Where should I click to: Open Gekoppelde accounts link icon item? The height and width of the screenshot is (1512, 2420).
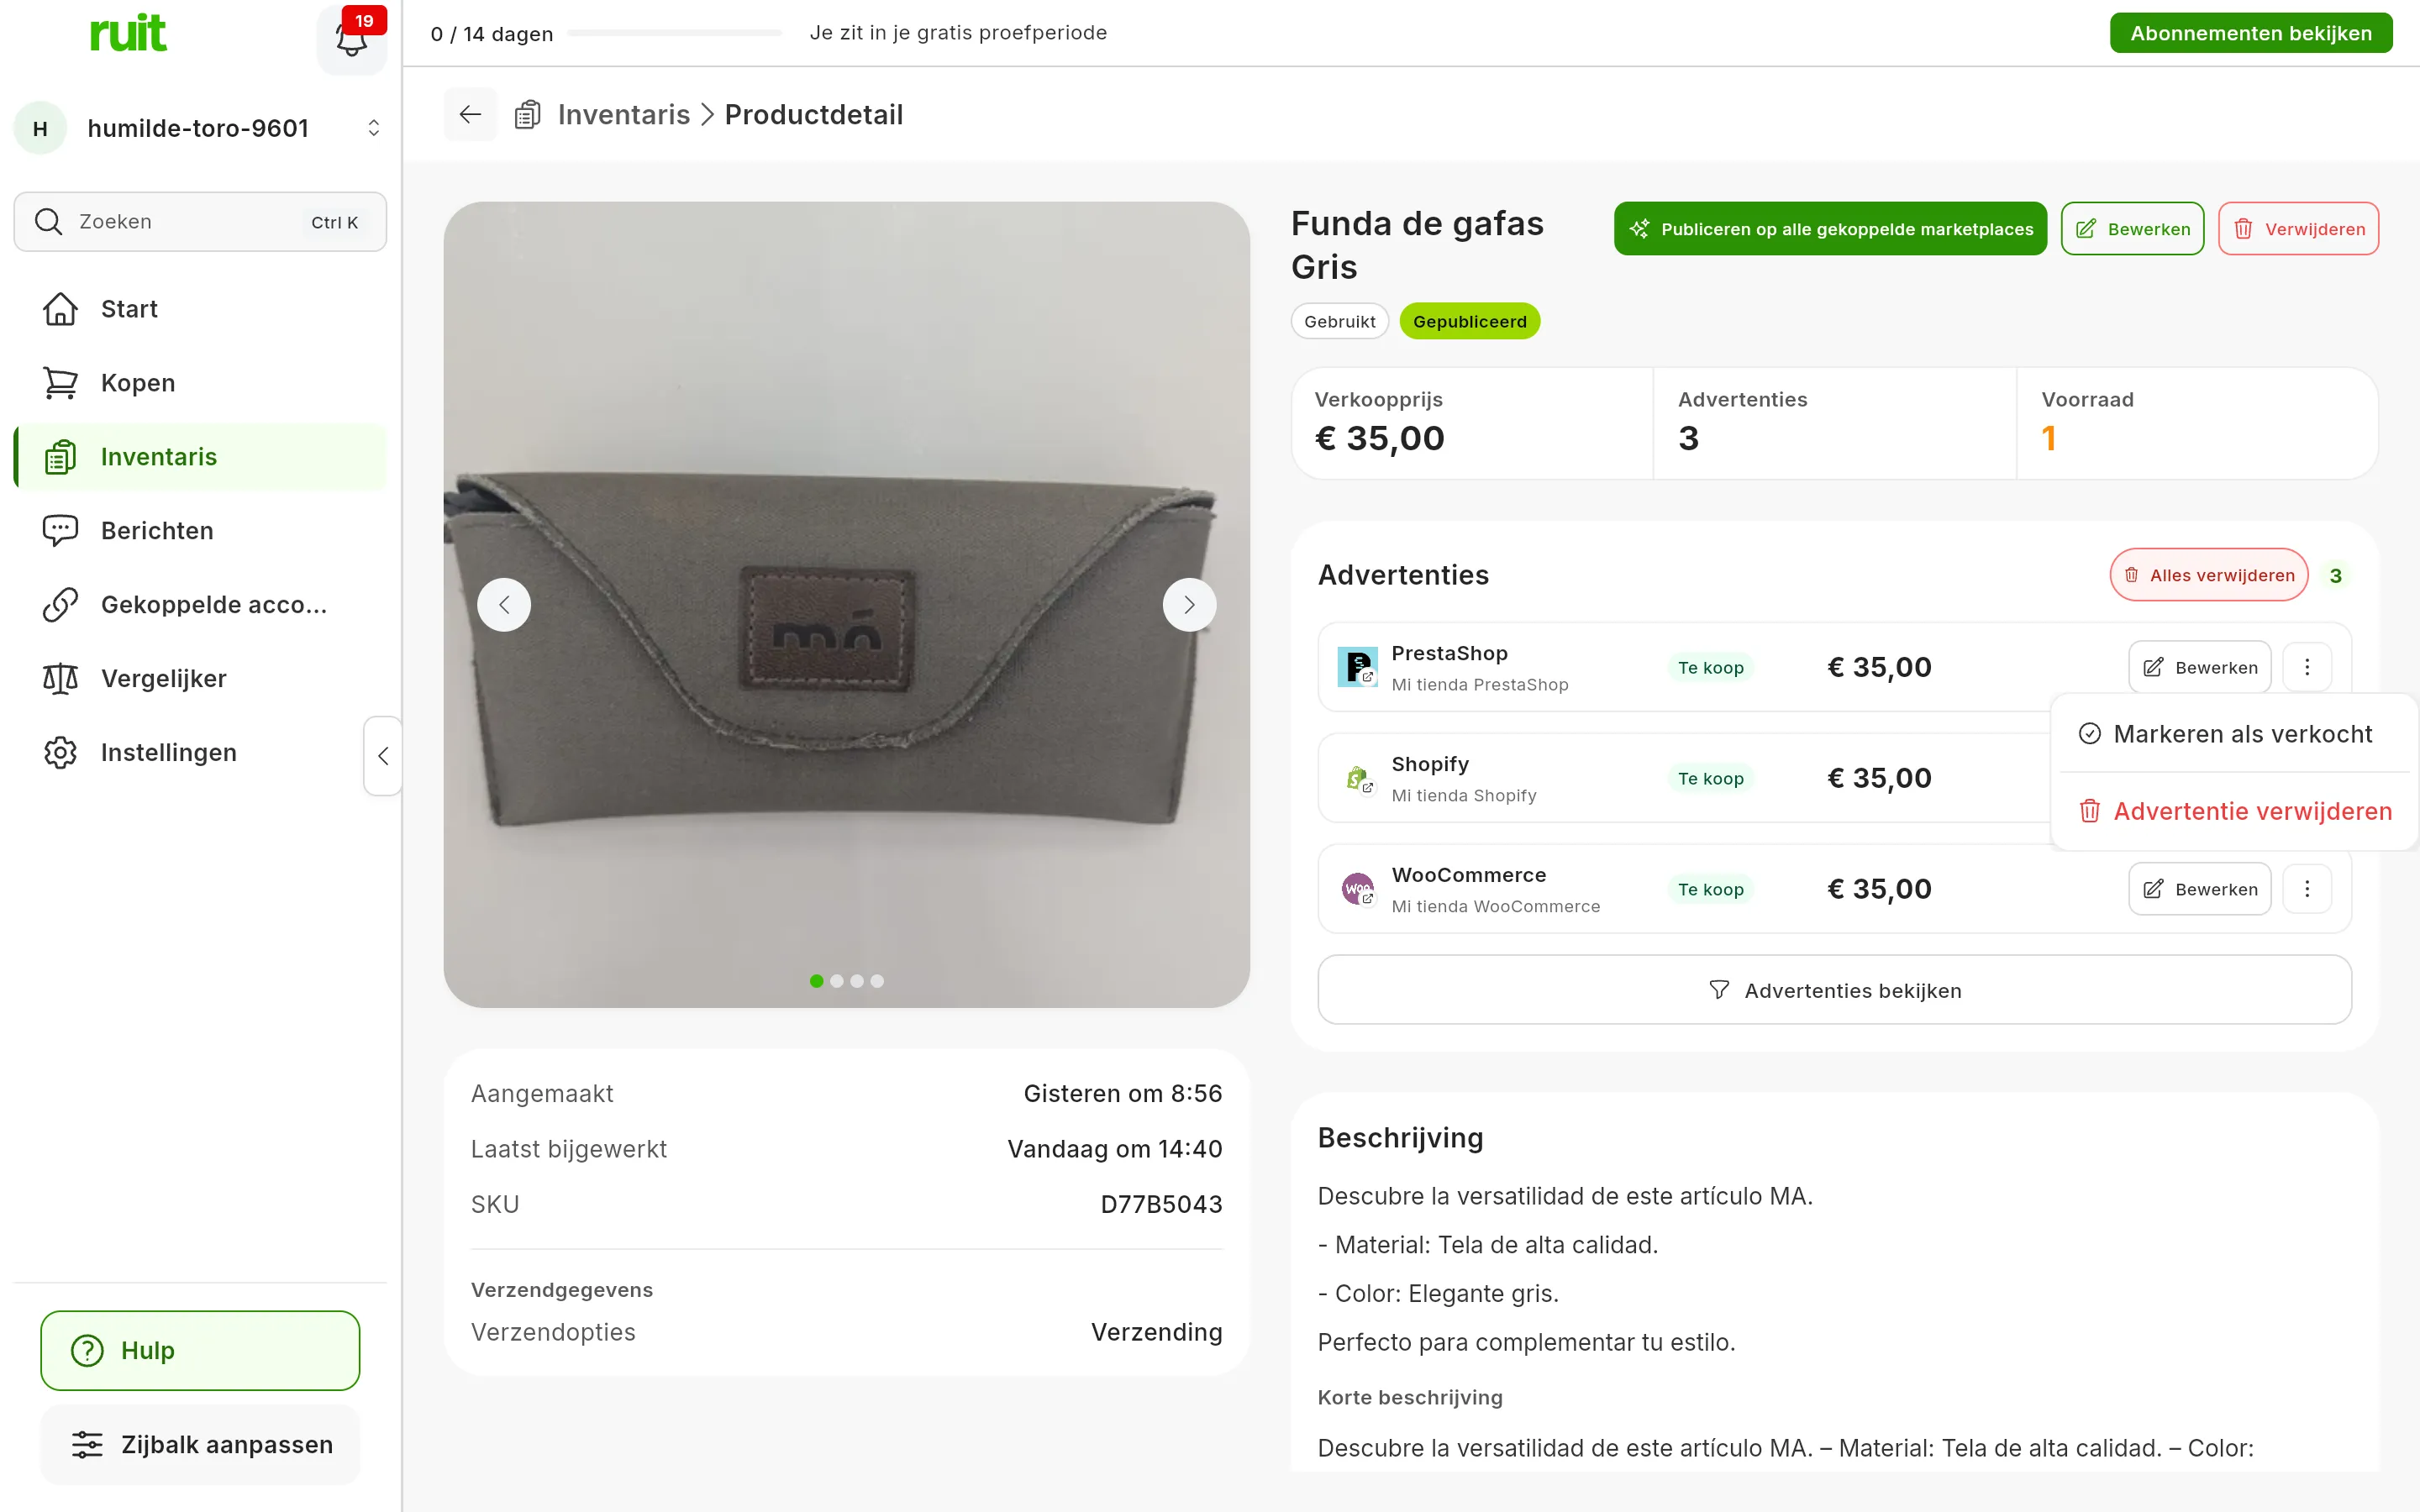(200, 605)
